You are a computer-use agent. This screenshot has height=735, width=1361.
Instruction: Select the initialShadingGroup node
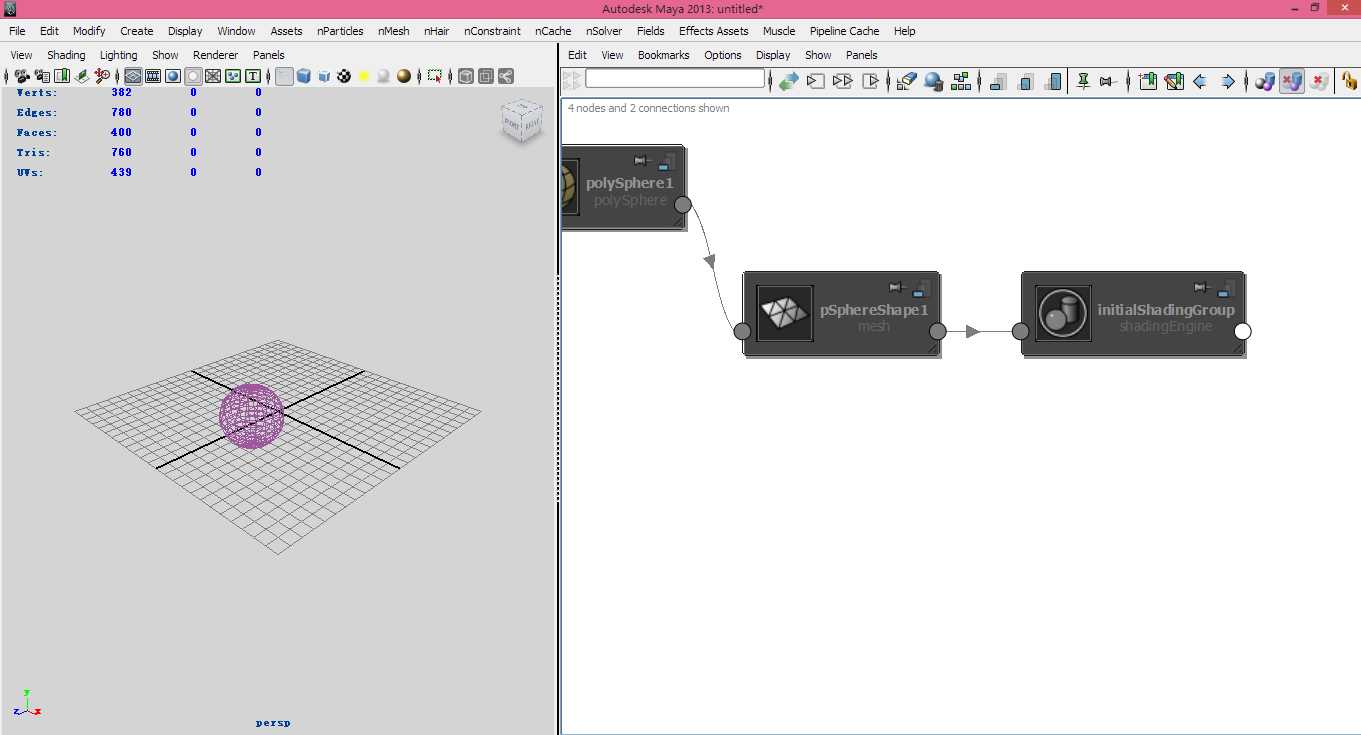(x=1133, y=313)
